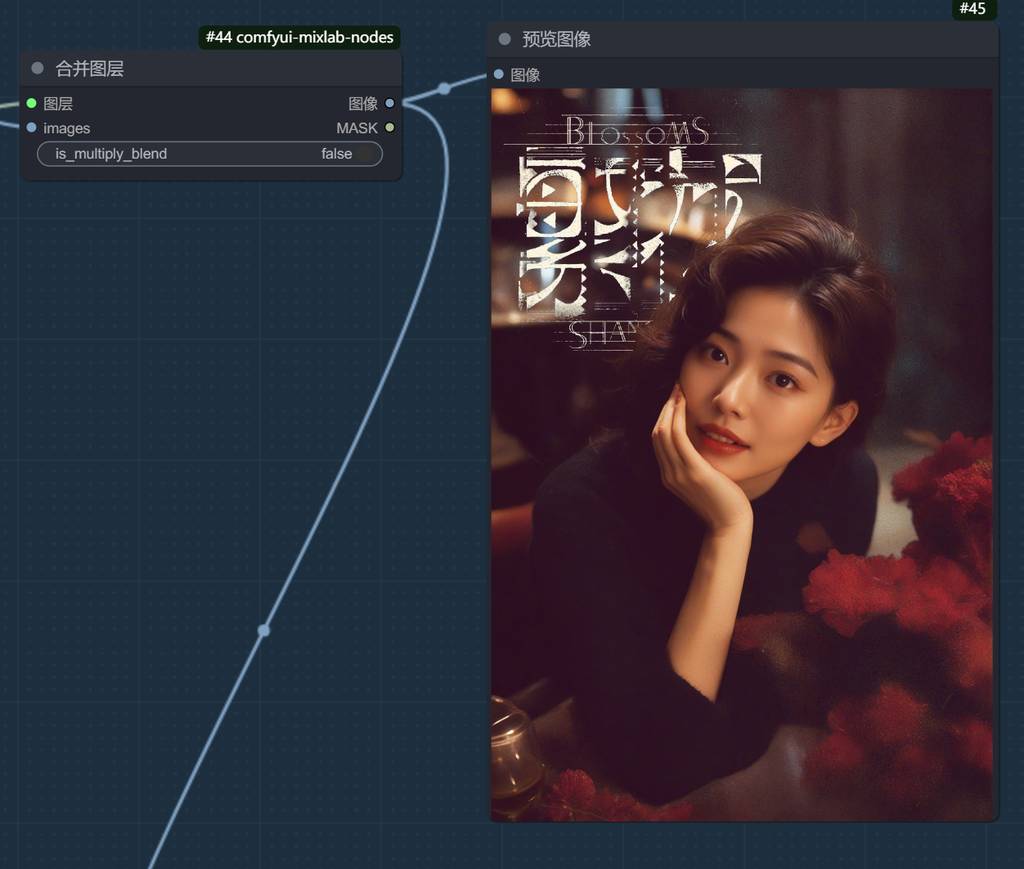The image size is (1024, 869).
Task: Click the images input label
Action: tap(67, 128)
